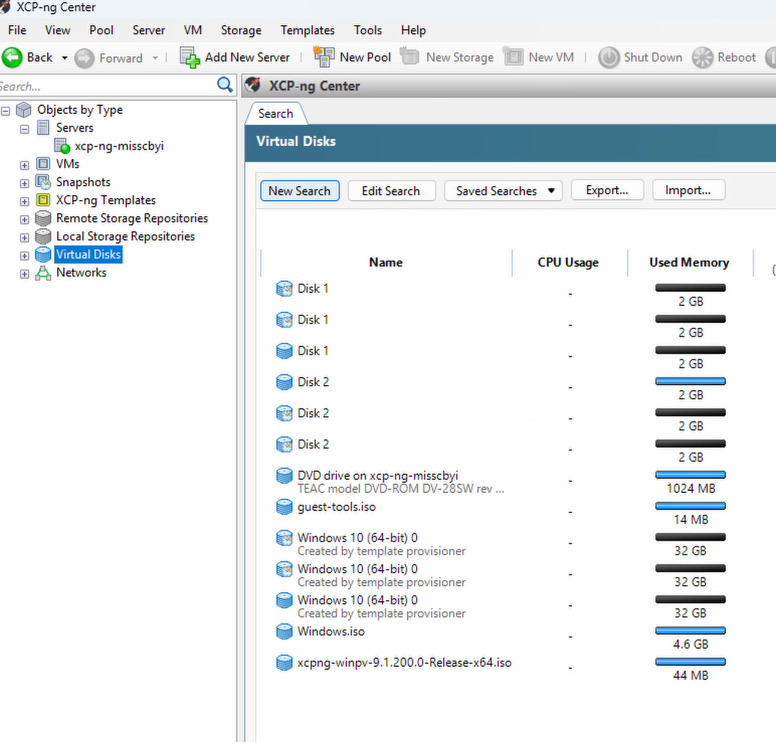Click the search magnifier icon
776x742 pixels.
coord(225,85)
